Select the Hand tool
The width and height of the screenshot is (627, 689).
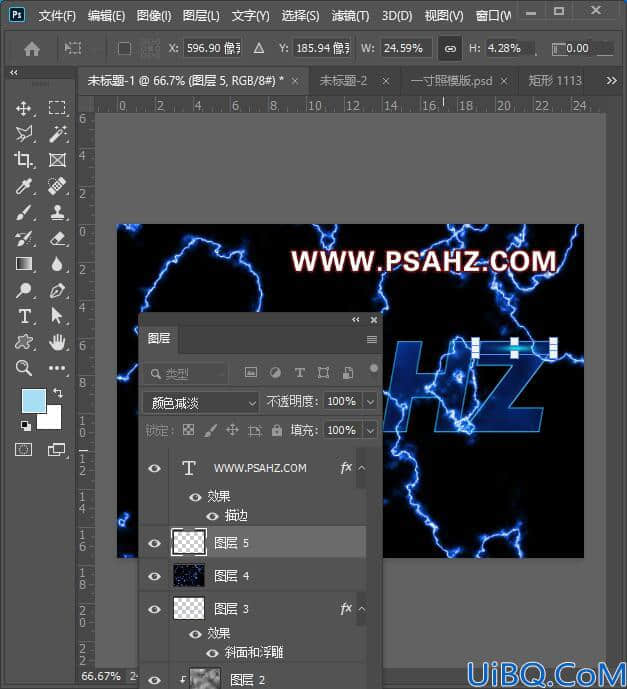(x=57, y=341)
